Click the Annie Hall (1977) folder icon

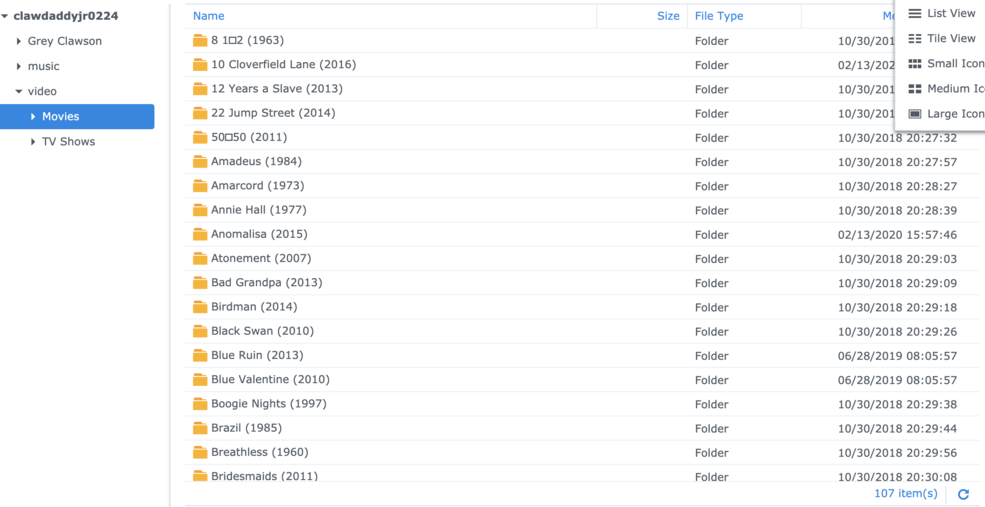(200, 210)
